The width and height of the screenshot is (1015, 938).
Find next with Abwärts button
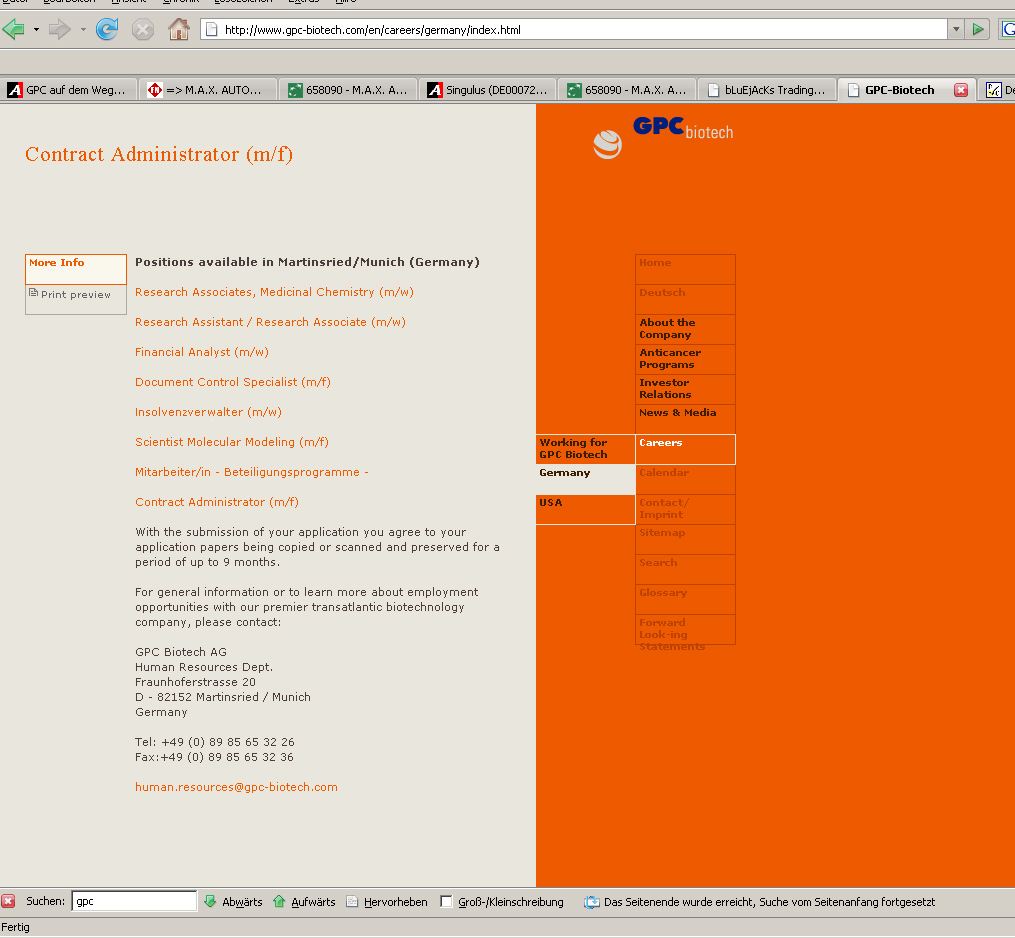point(234,901)
